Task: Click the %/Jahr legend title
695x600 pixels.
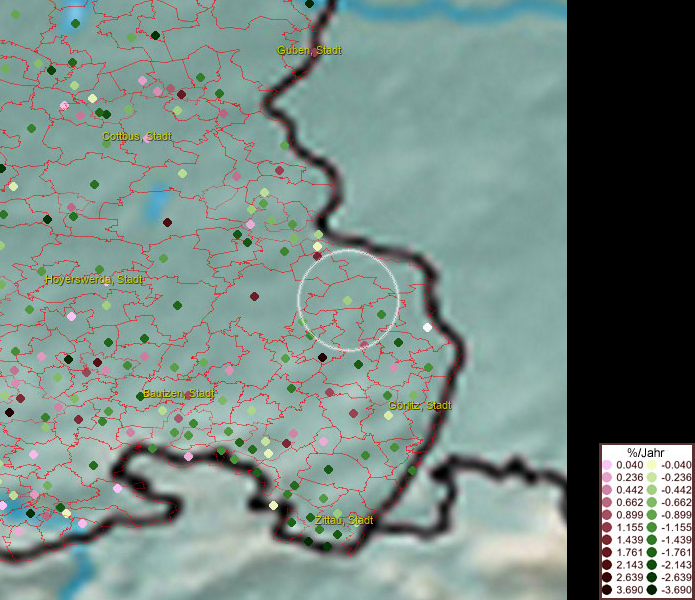Action: pyautogui.click(x=645, y=453)
